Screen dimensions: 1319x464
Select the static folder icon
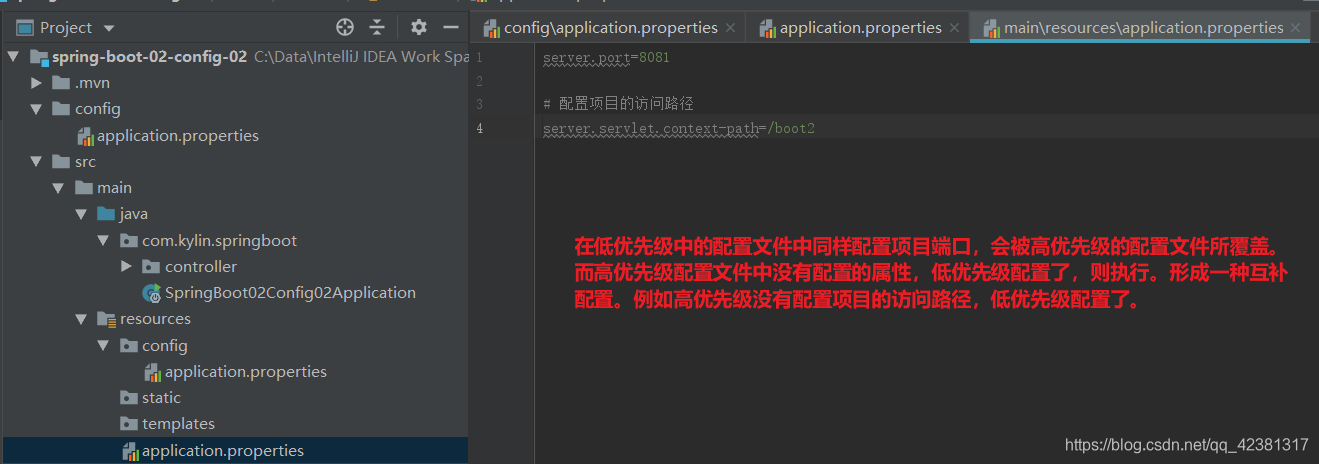[128, 397]
